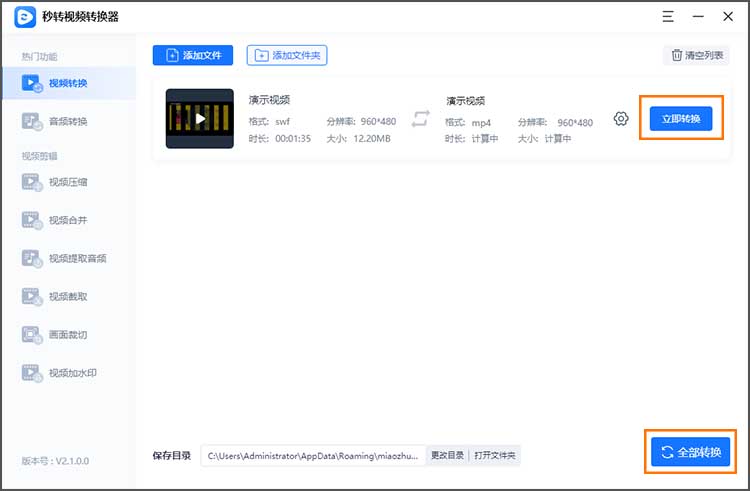750x491 pixels.
Task: Switch to 音频转换 in the sidebar
Action: point(68,121)
